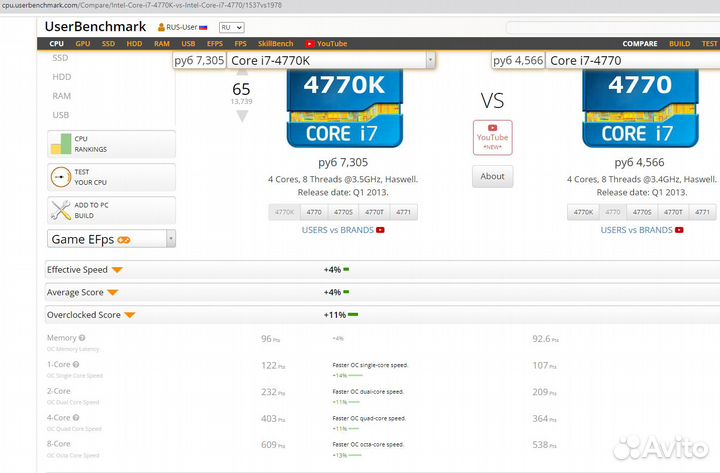
Task: Select 4770T variant under left CPU
Action: coord(374,212)
